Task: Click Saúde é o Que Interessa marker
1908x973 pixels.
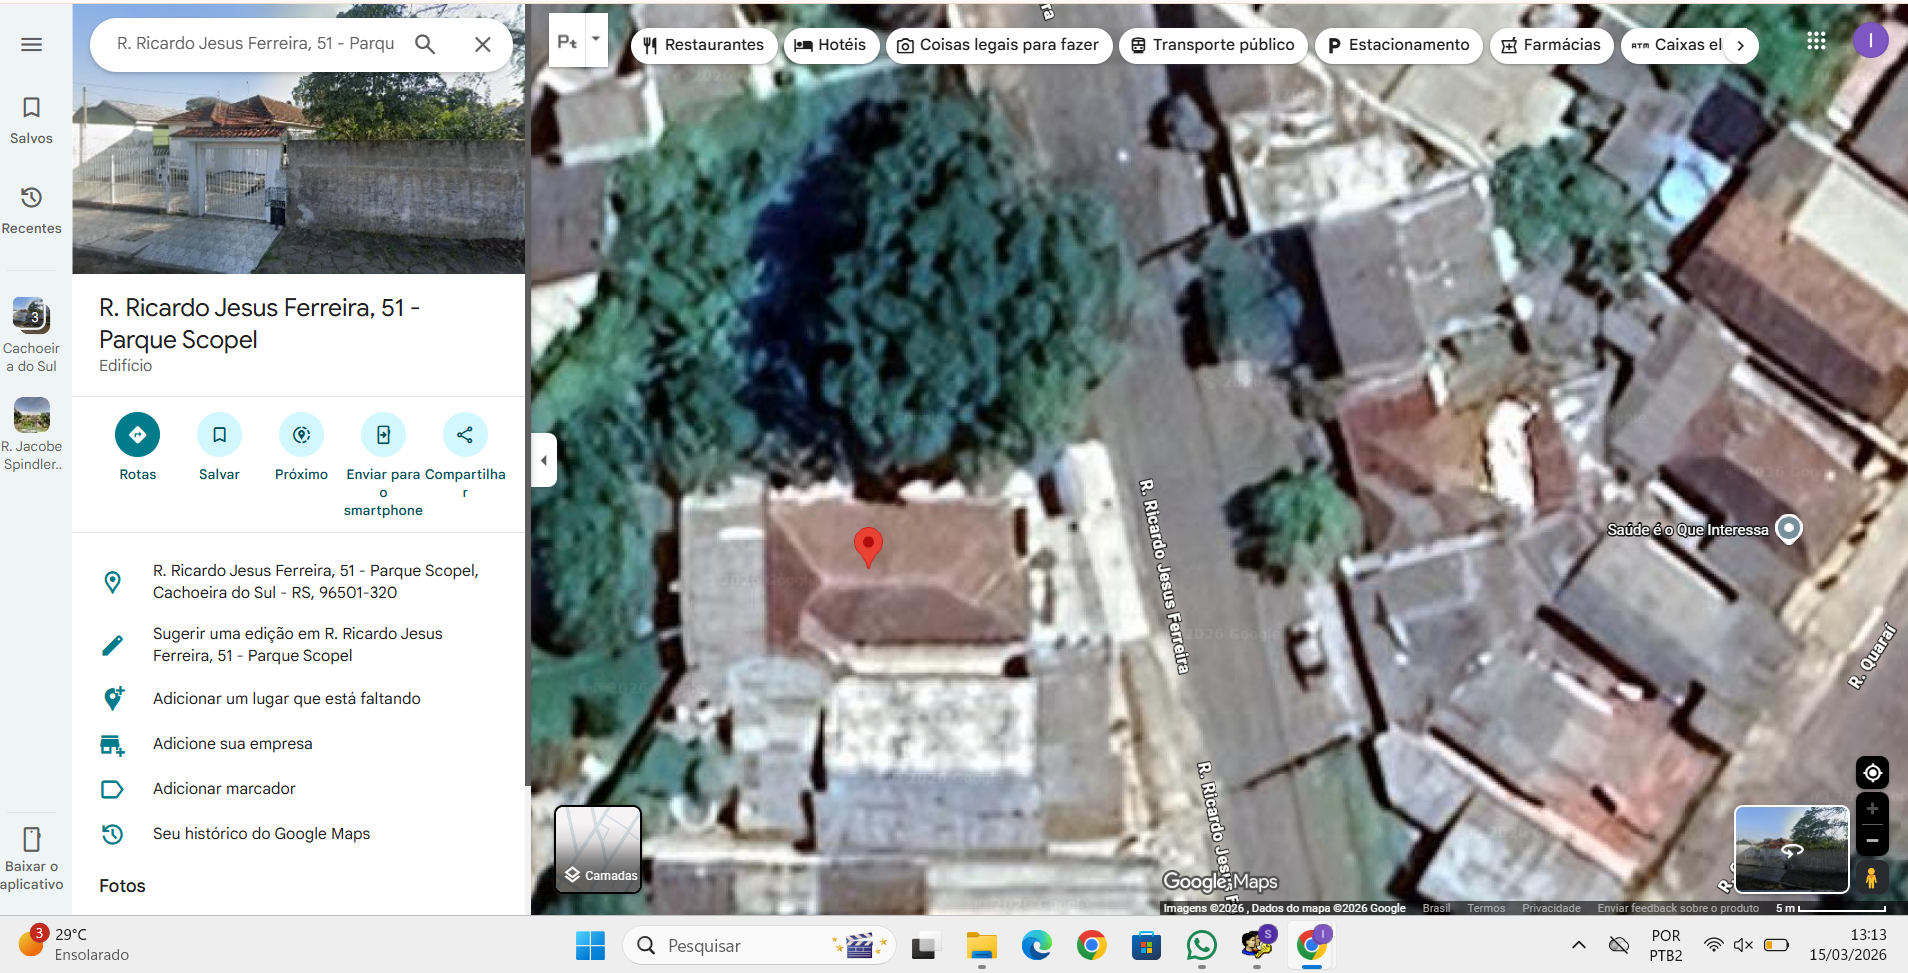Action: coord(1789,528)
